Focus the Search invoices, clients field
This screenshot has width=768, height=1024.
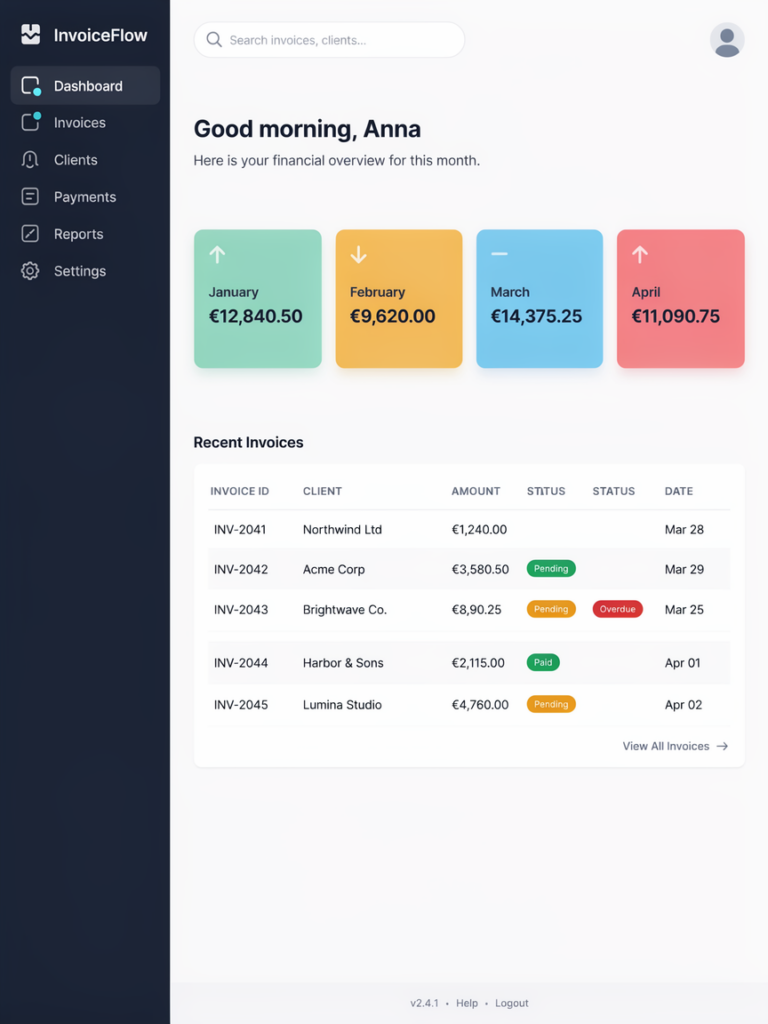pos(329,40)
